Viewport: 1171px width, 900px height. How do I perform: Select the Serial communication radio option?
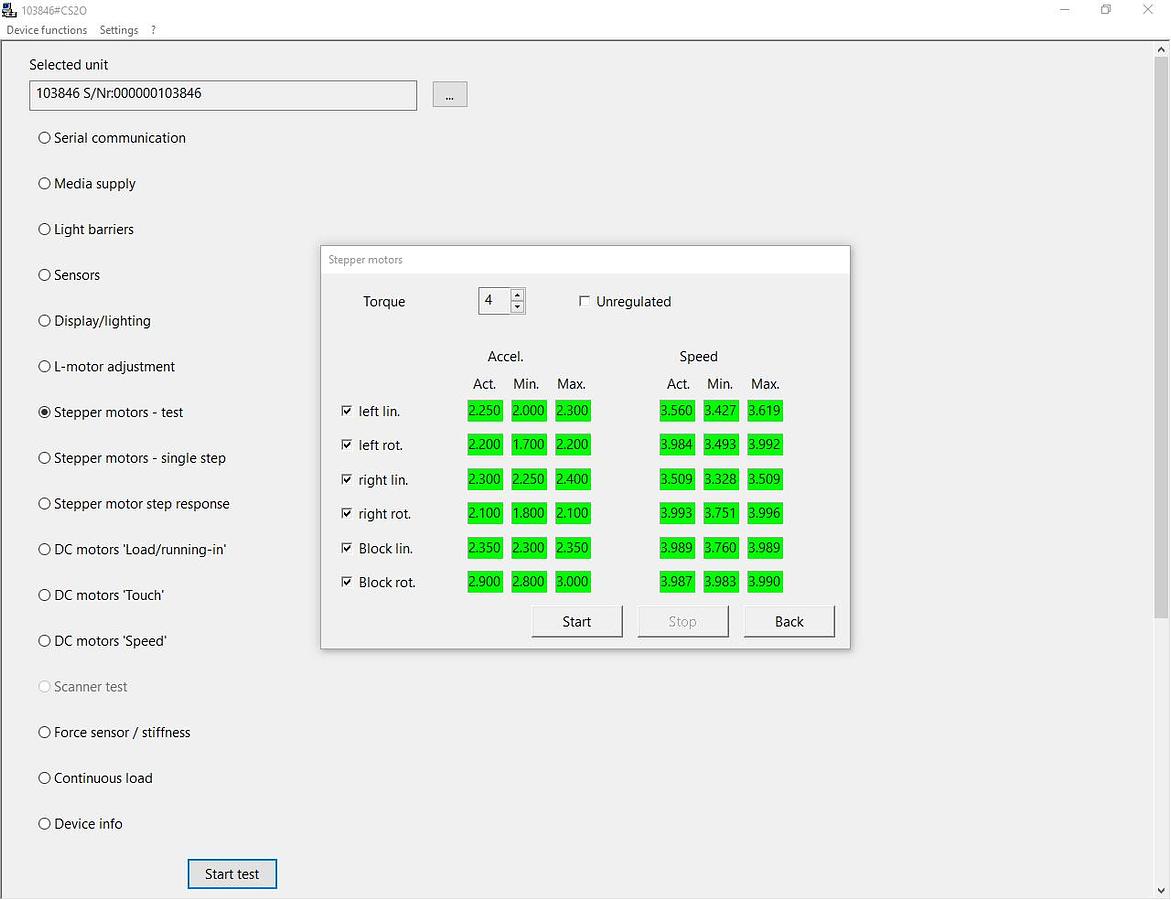click(x=45, y=138)
